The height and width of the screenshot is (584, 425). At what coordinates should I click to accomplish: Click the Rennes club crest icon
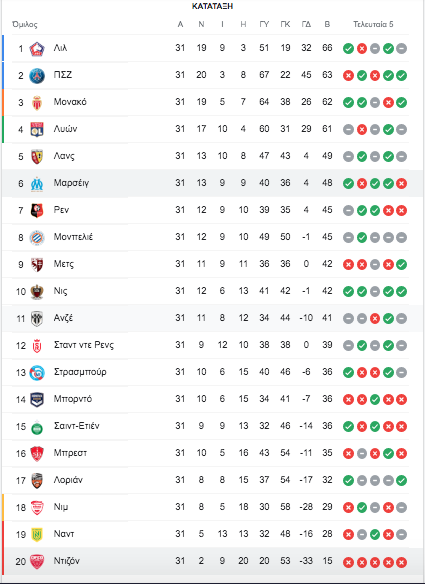(x=37, y=210)
